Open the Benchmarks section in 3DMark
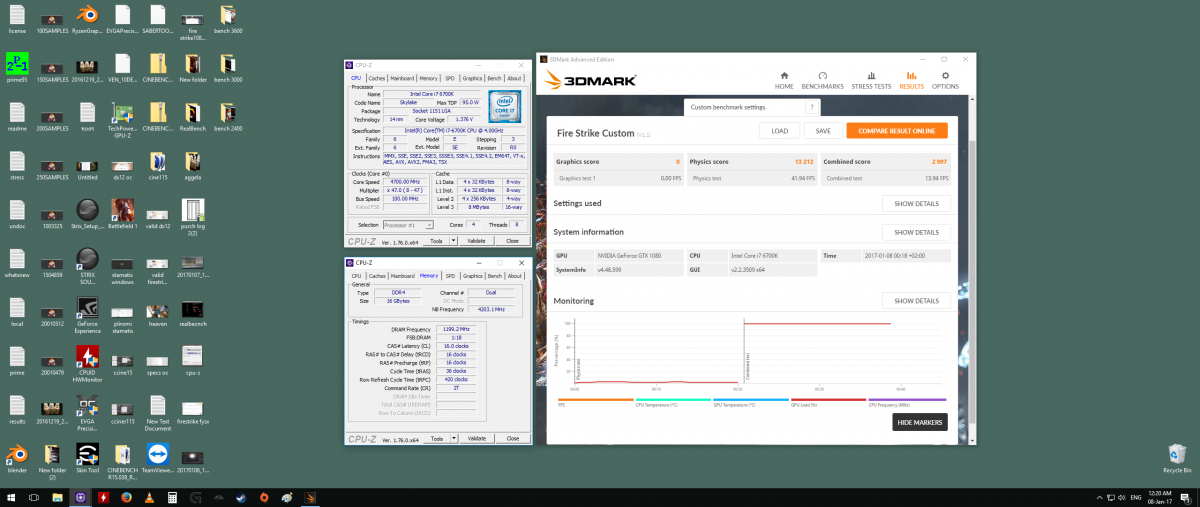 tap(822, 80)
